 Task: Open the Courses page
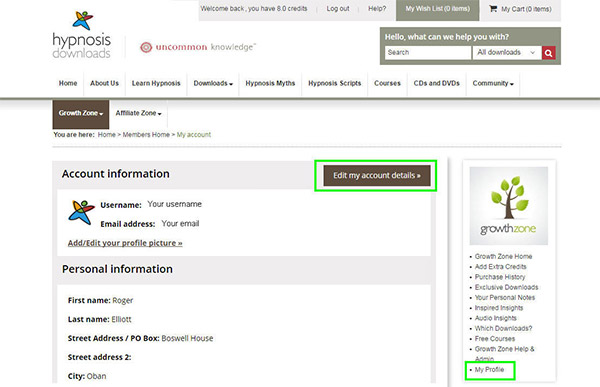(x=387, y=83)
